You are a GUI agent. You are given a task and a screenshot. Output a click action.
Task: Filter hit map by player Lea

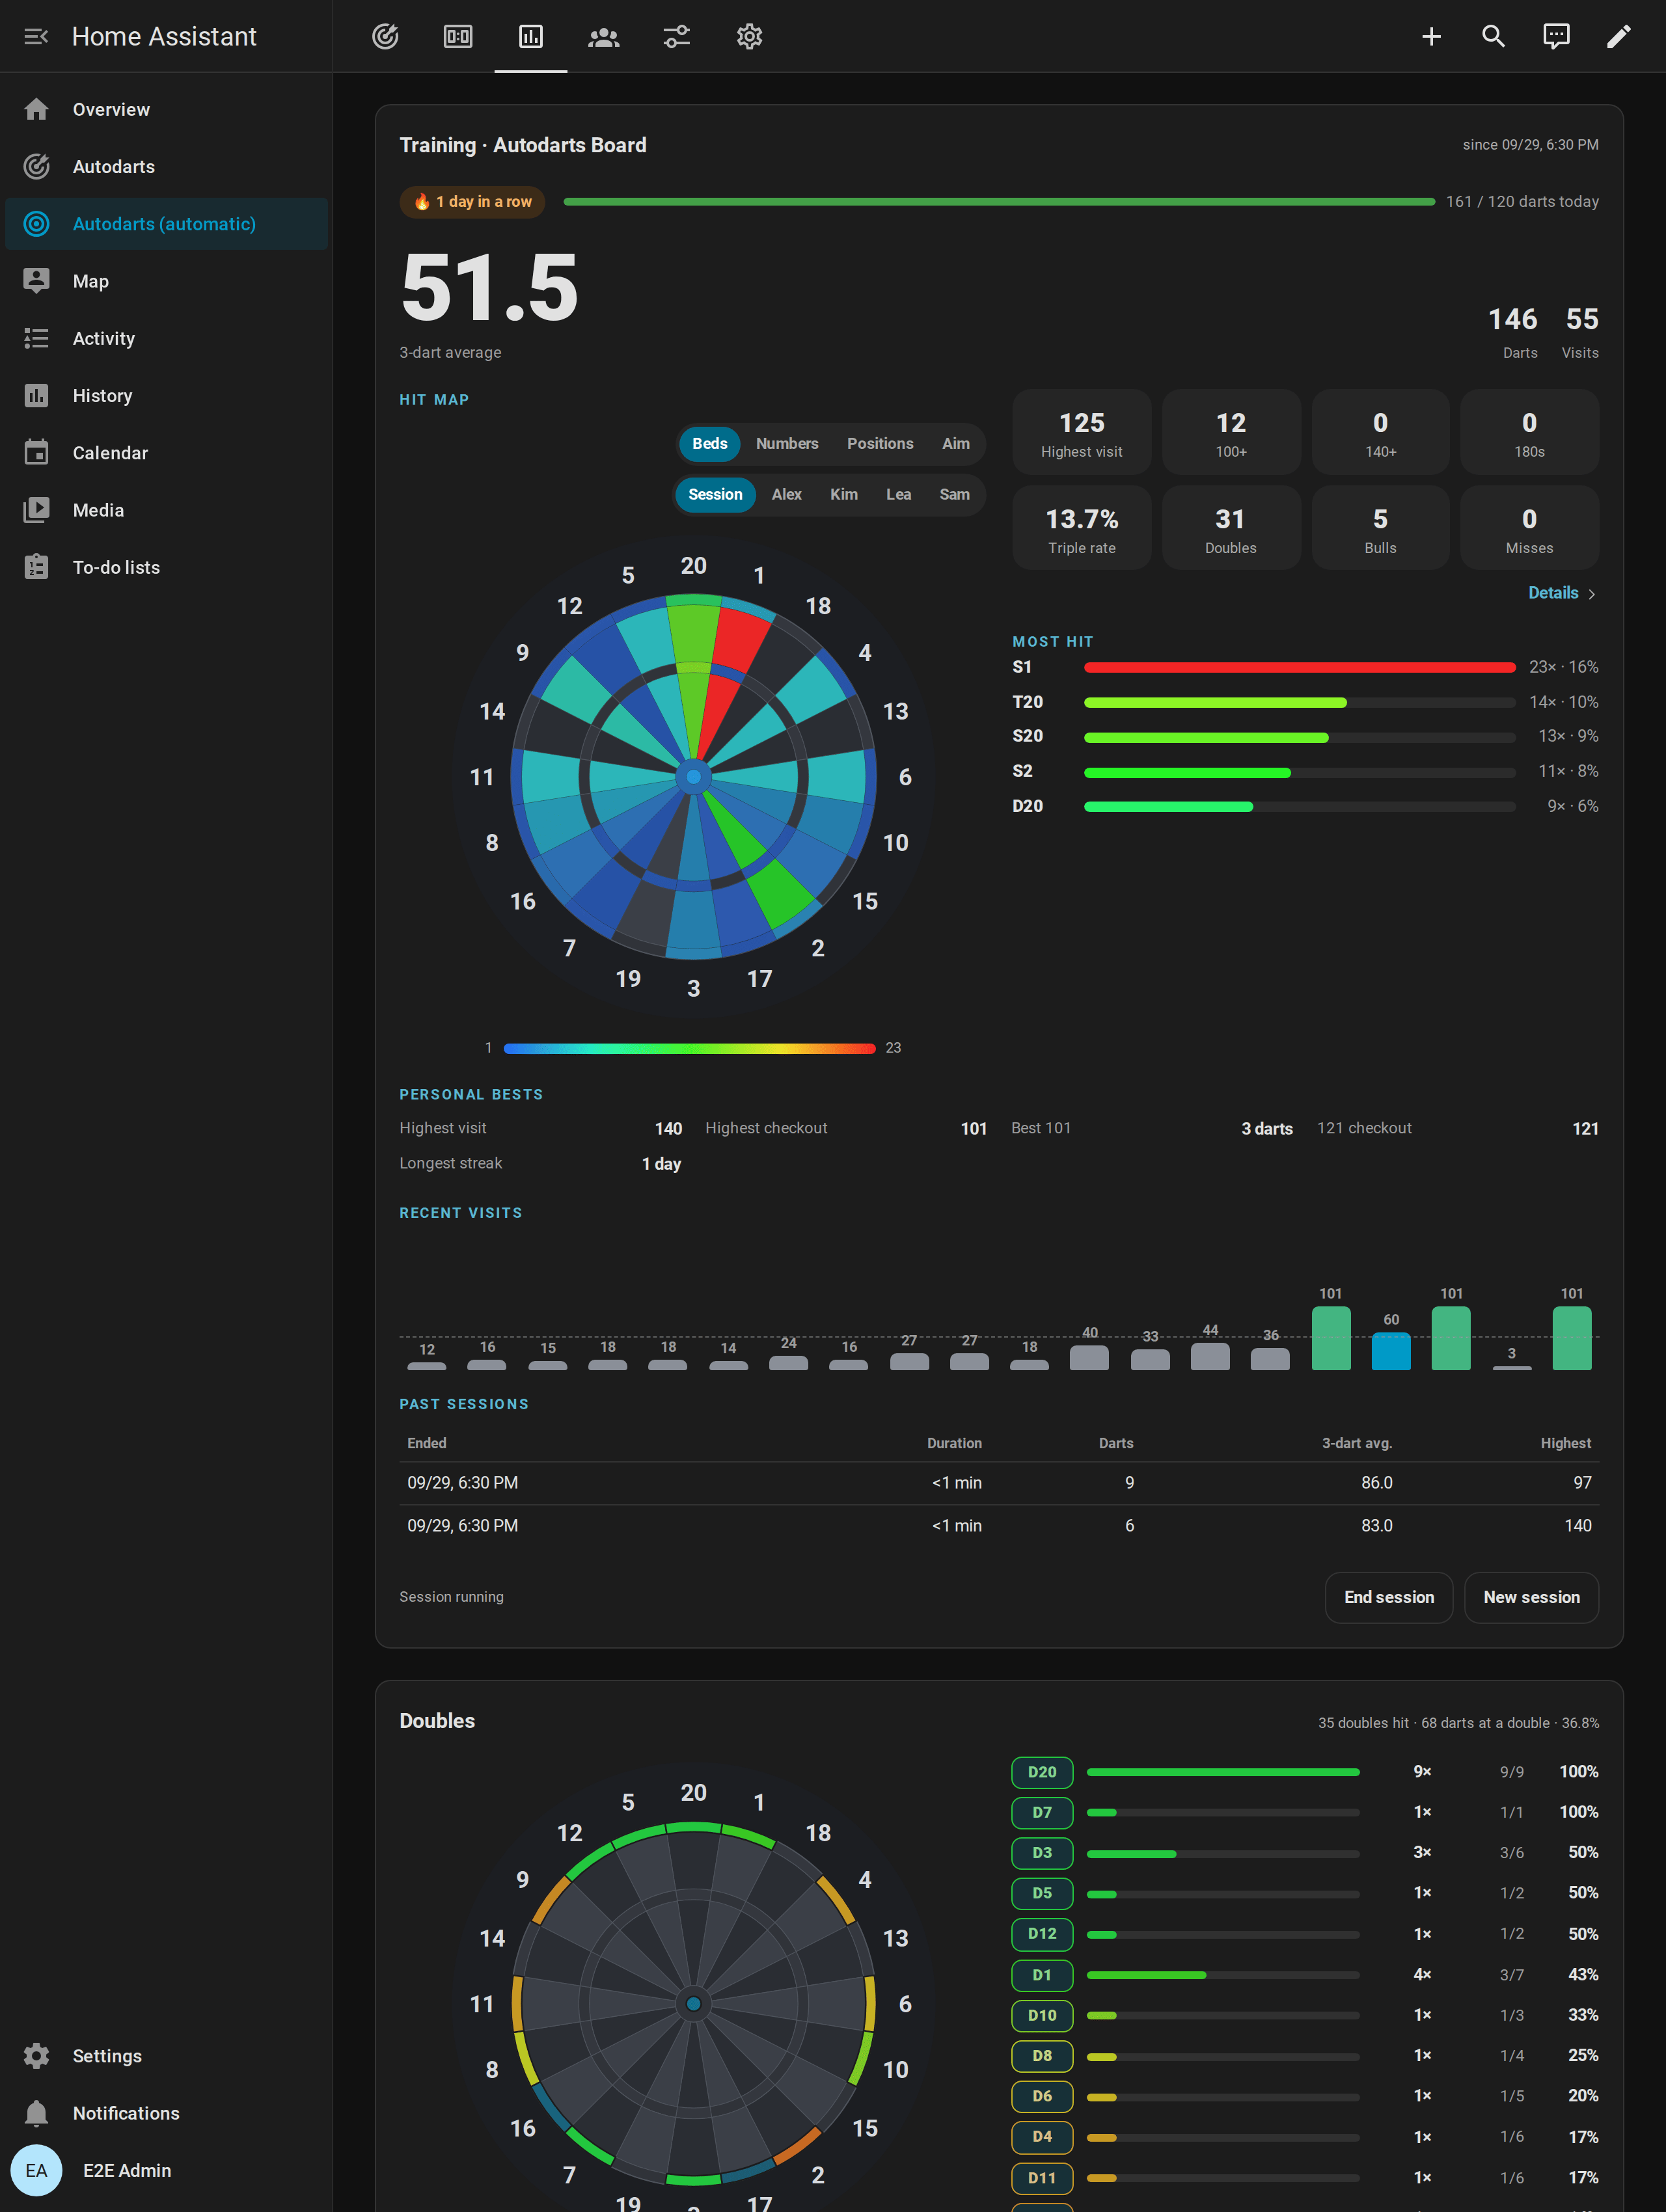(898, 494)
